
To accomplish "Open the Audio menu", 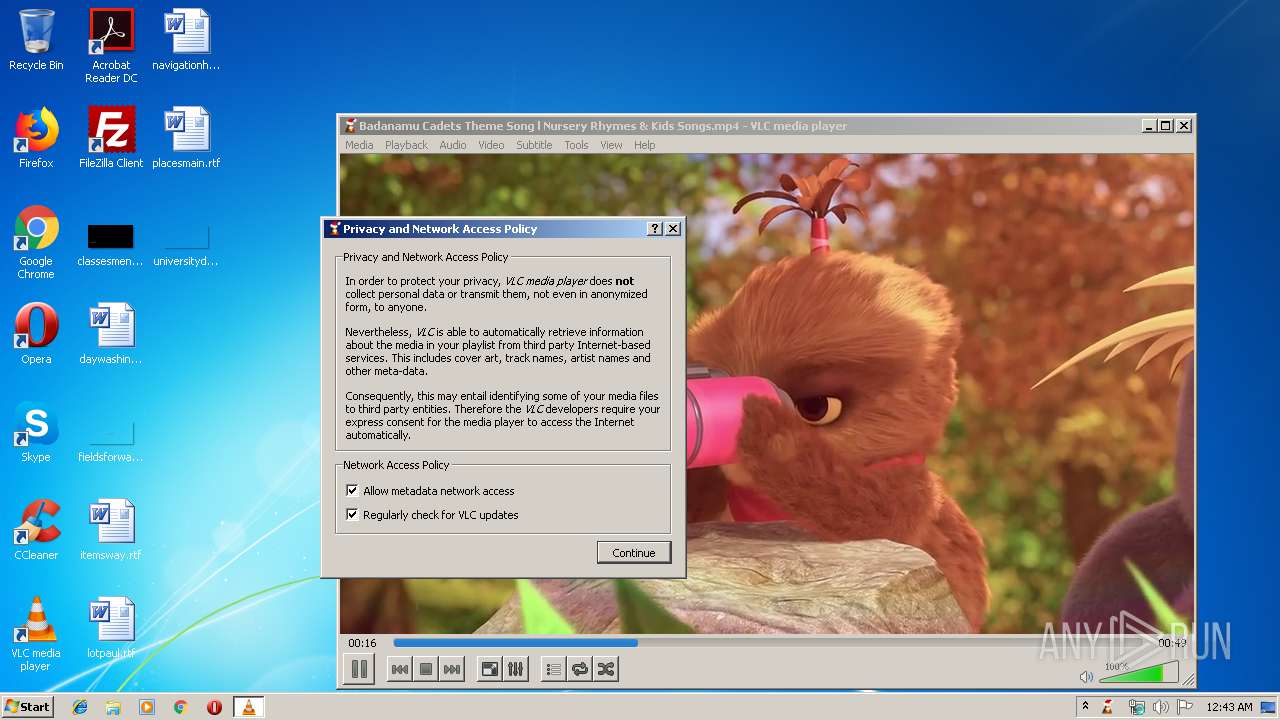I will click(x=453, y=145).
